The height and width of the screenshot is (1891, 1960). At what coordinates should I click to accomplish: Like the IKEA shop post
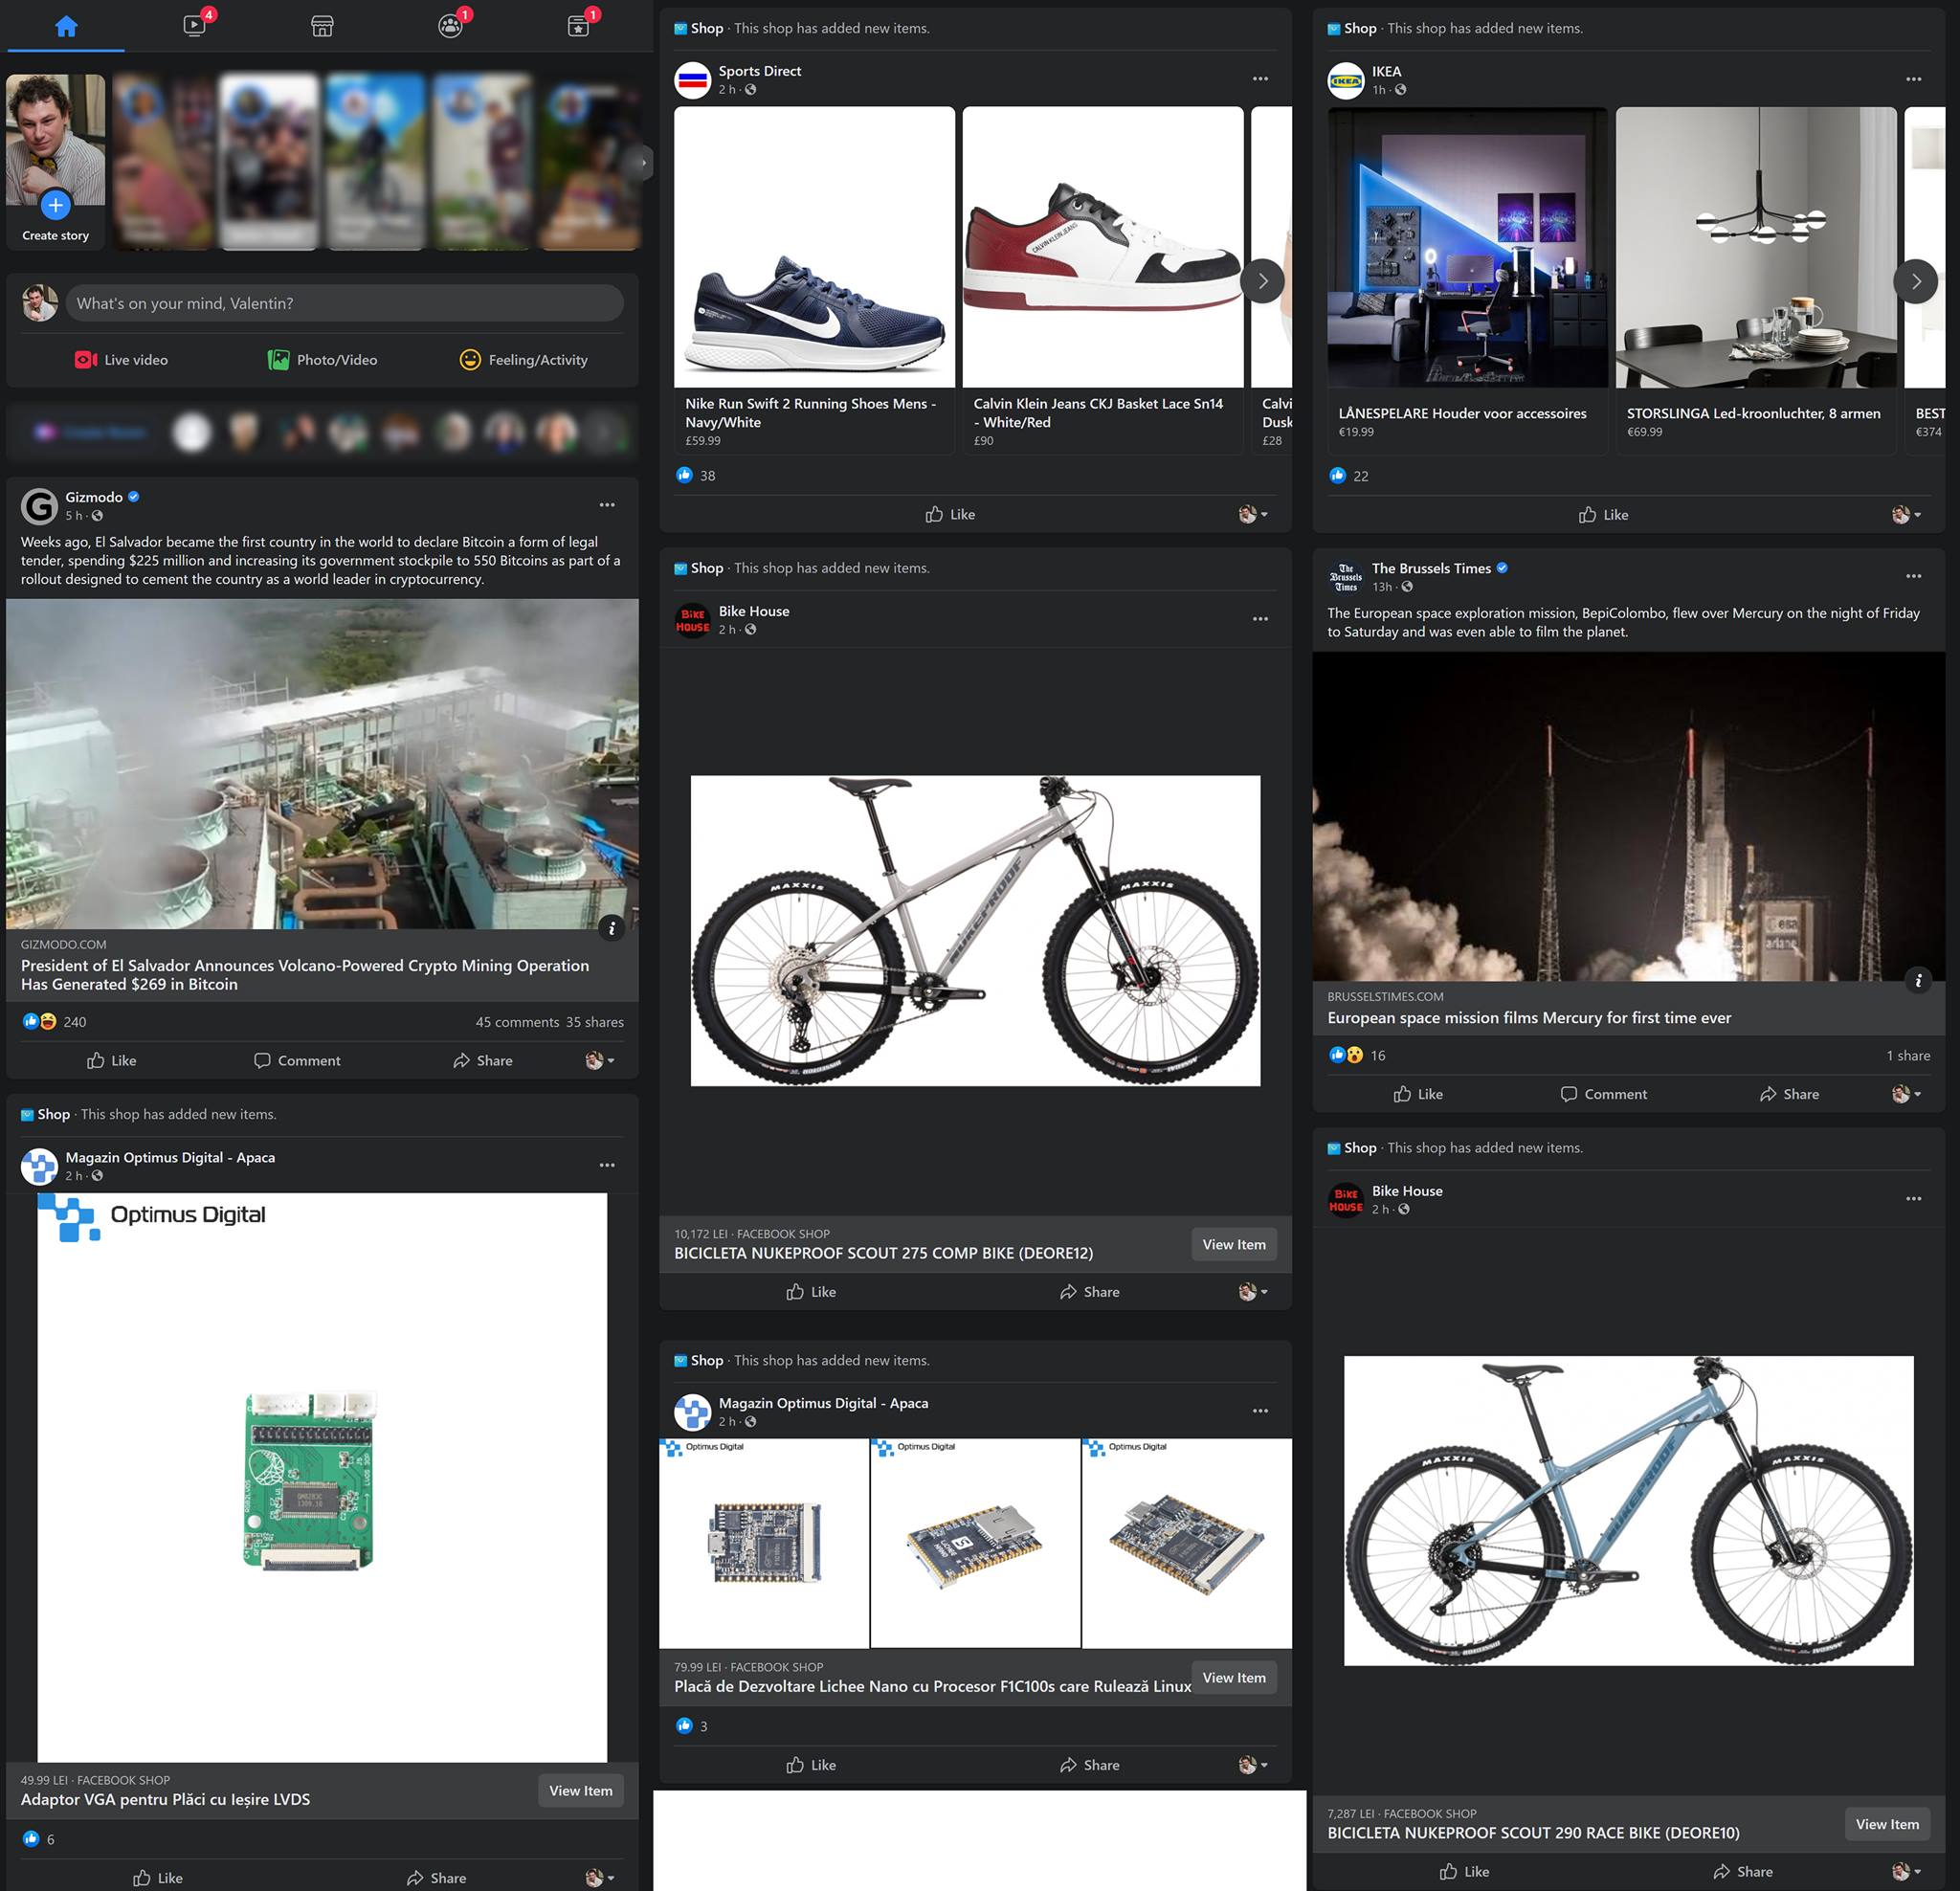point(1603,515)
